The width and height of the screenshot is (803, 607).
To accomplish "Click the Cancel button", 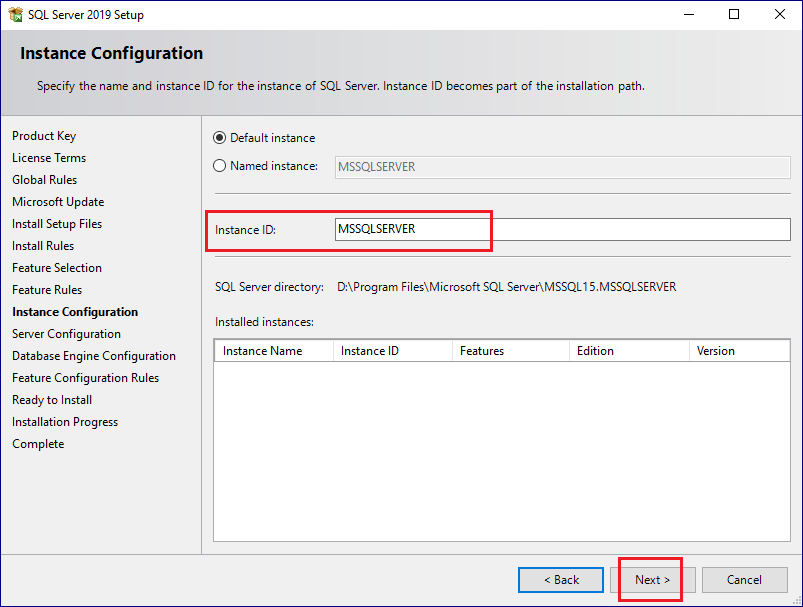I will click(x=745, y=580).
